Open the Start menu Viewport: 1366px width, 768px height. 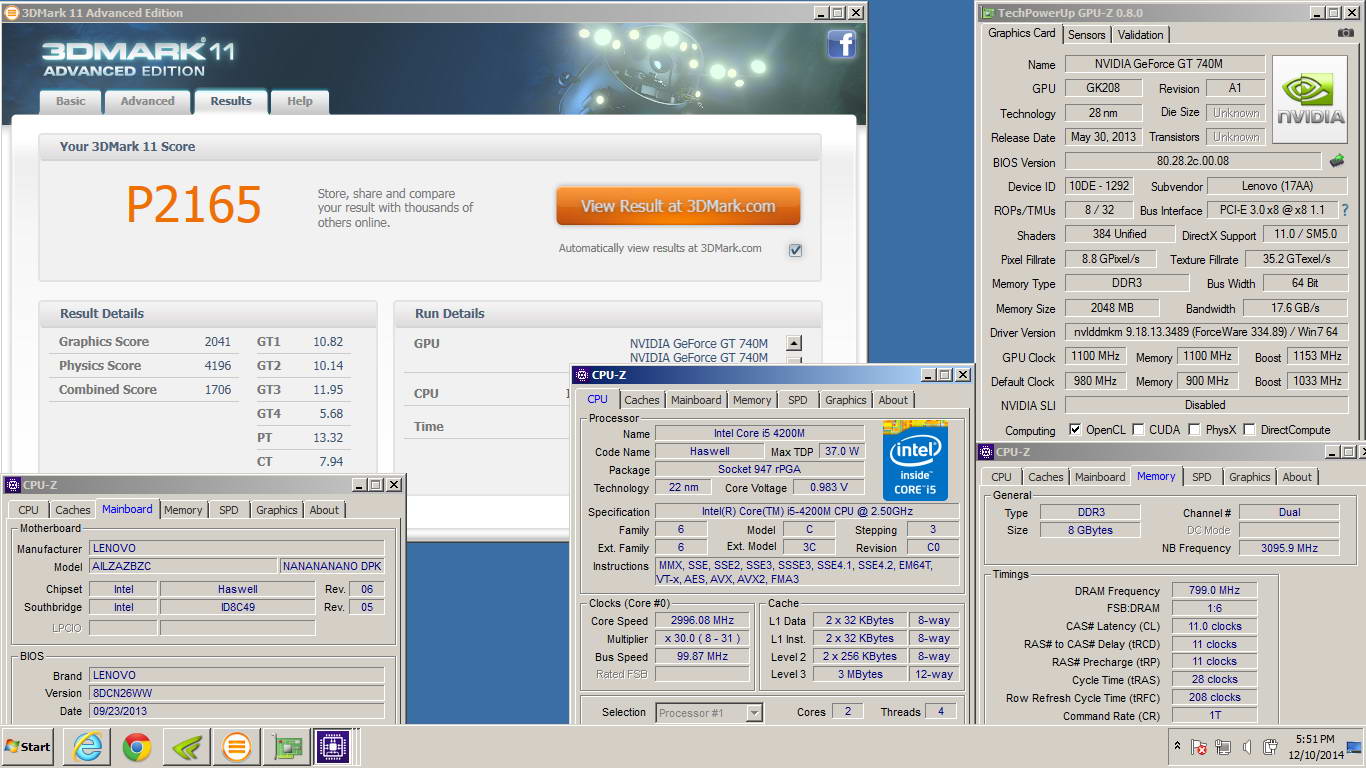coord(27,747)
